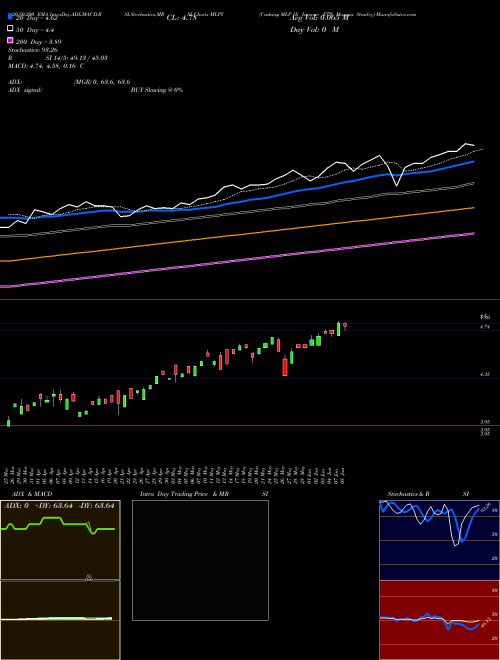Click the magenta 200 Day legend swatch
Screen dimensions: 500x660
(x=11, y=40)
